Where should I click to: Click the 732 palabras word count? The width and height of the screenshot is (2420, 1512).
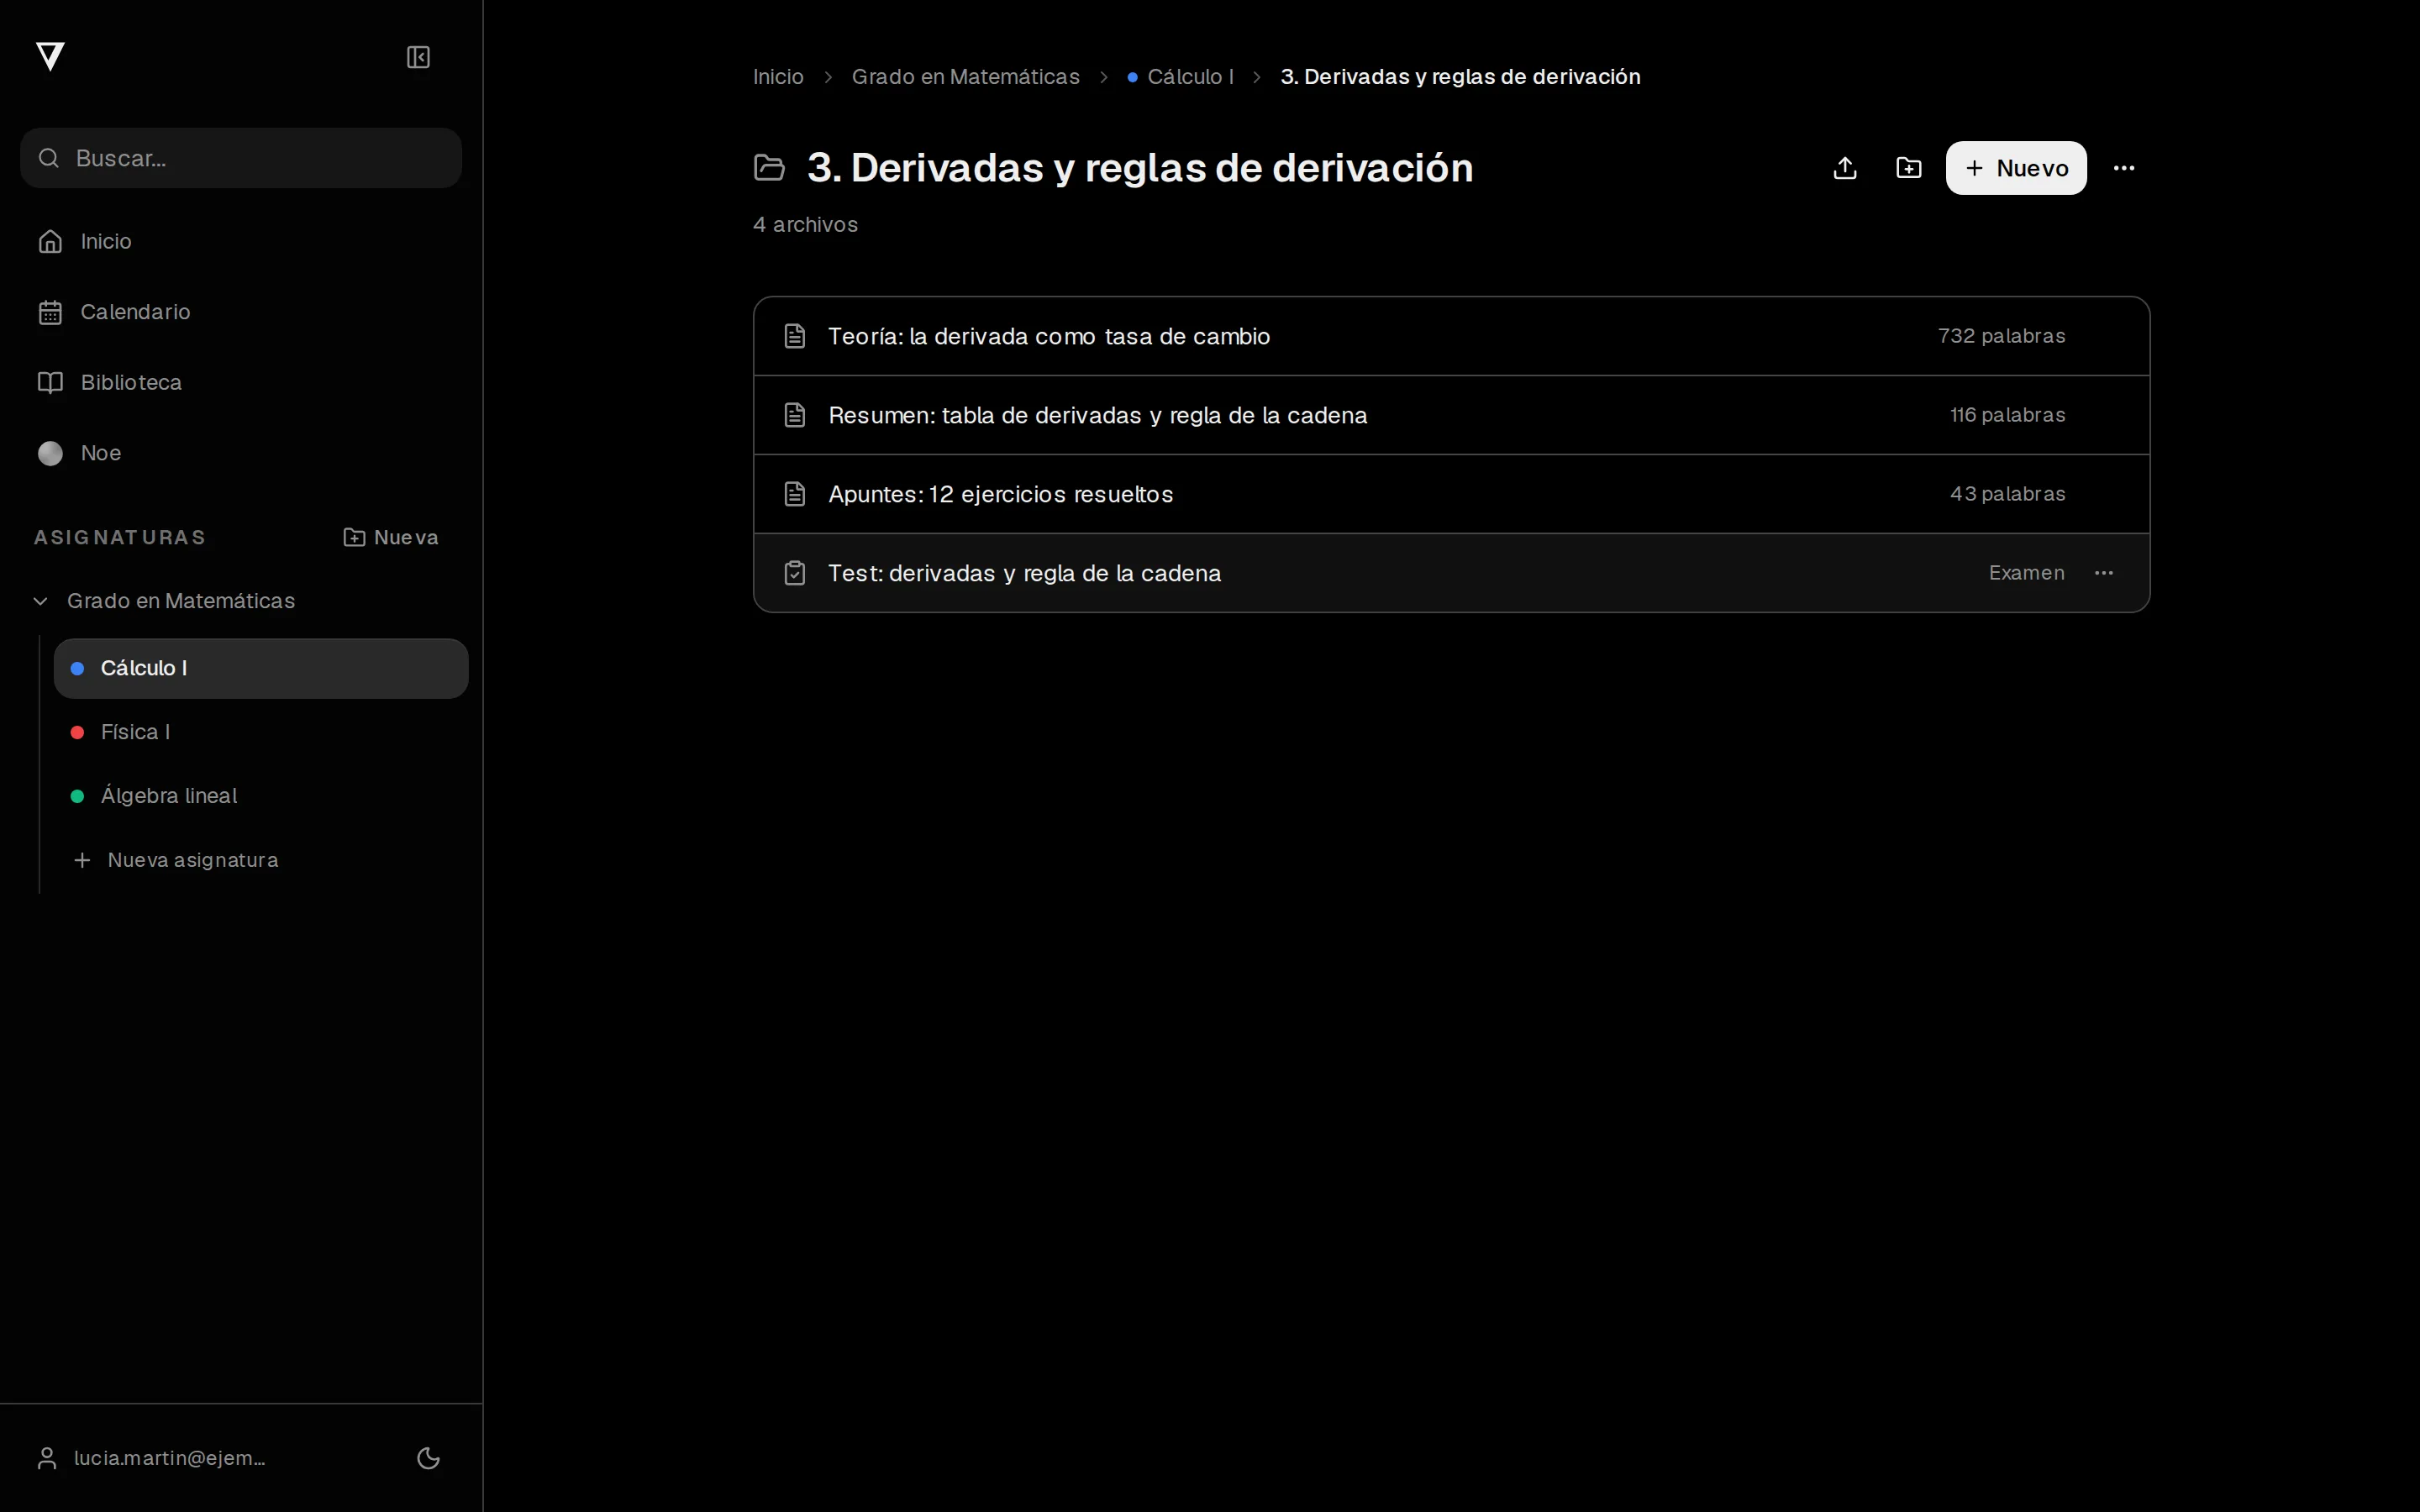(x=2001, y=336)
